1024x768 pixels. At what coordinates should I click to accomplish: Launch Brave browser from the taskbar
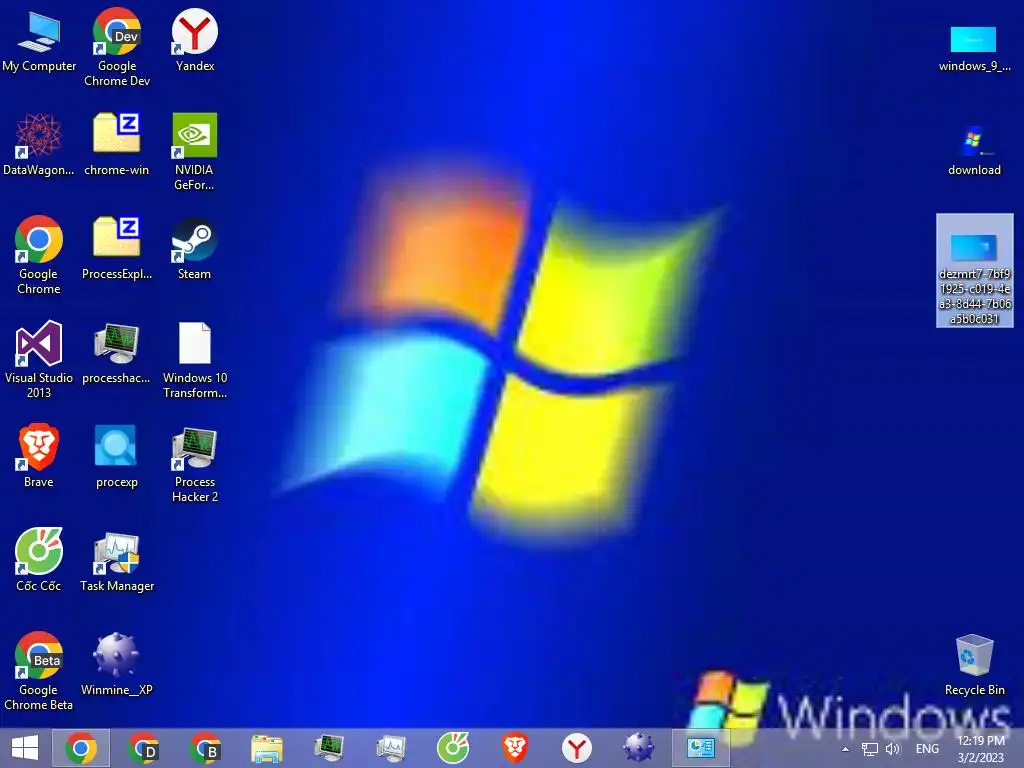515,748
